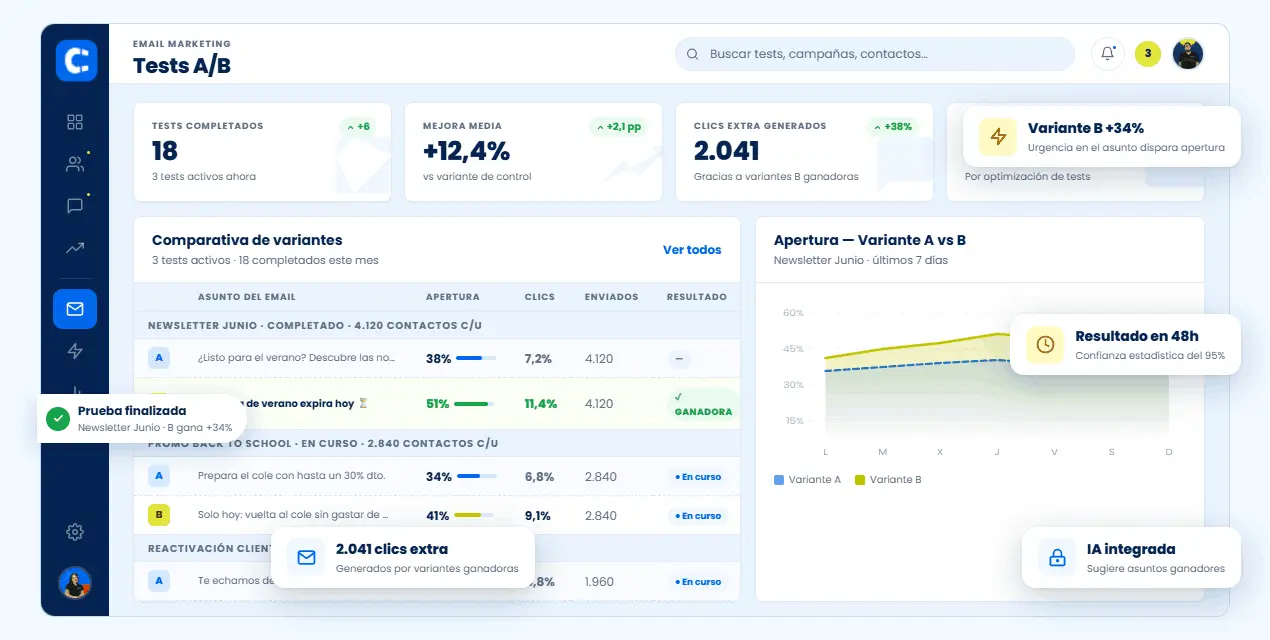Select the Newsletter Junio group header row
The width and height of the screenshot is (1270, 640).
(437, 325)
